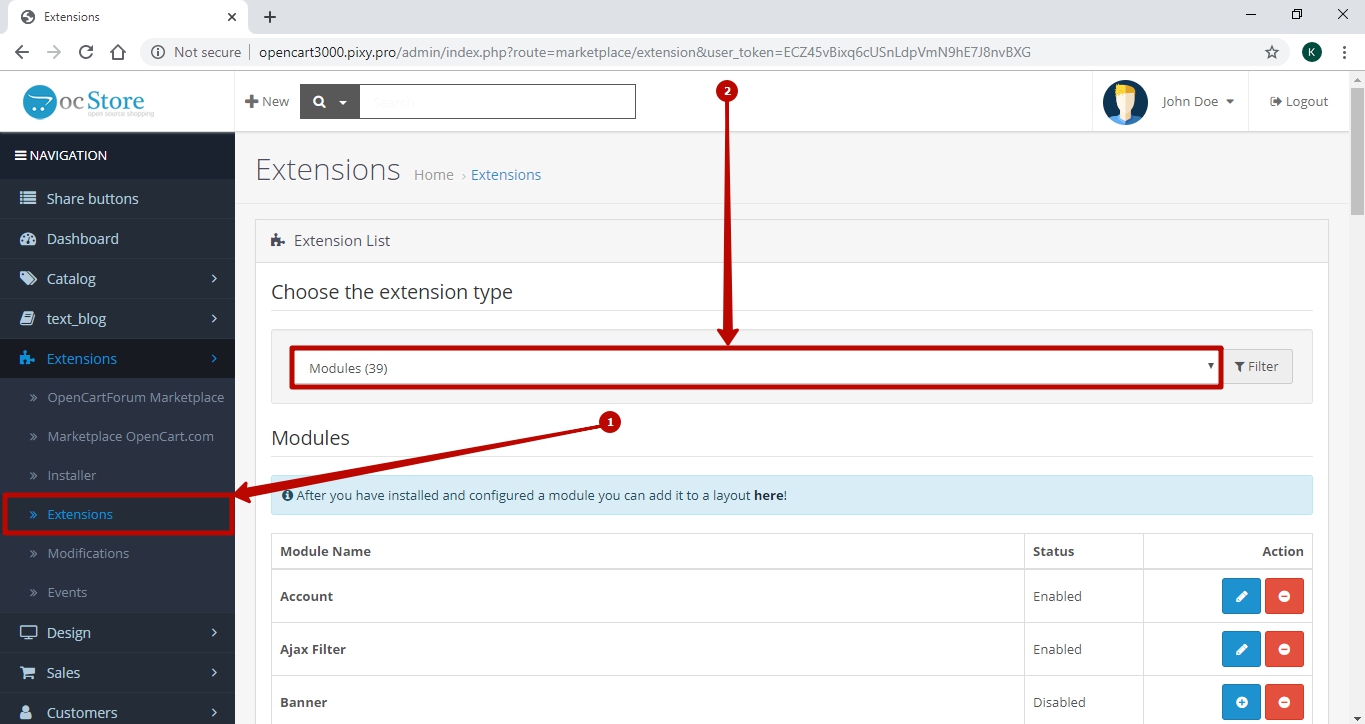Expand the Catalog navigation menu

pyautogui.click(x=117, y=279)
